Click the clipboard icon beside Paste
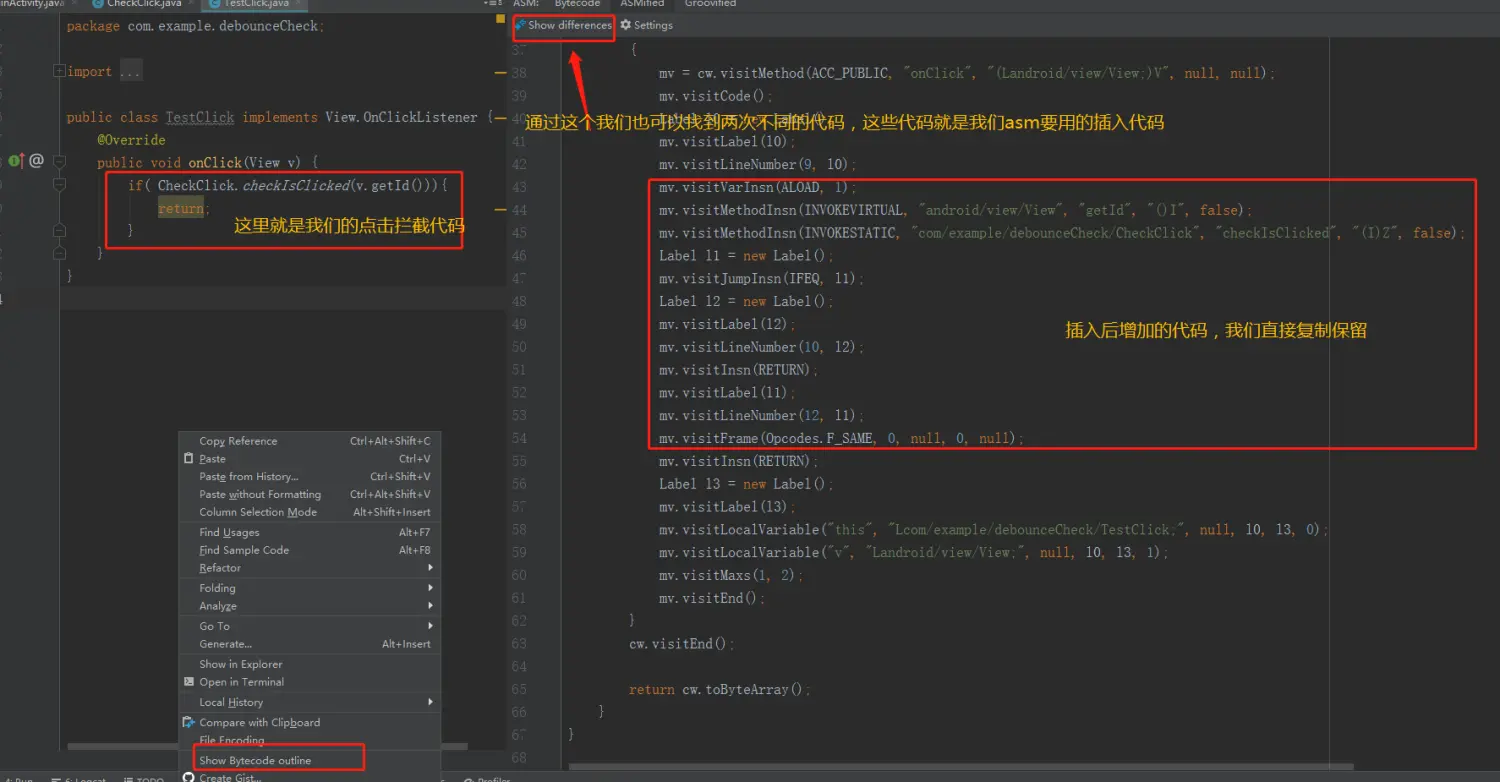 189,459
